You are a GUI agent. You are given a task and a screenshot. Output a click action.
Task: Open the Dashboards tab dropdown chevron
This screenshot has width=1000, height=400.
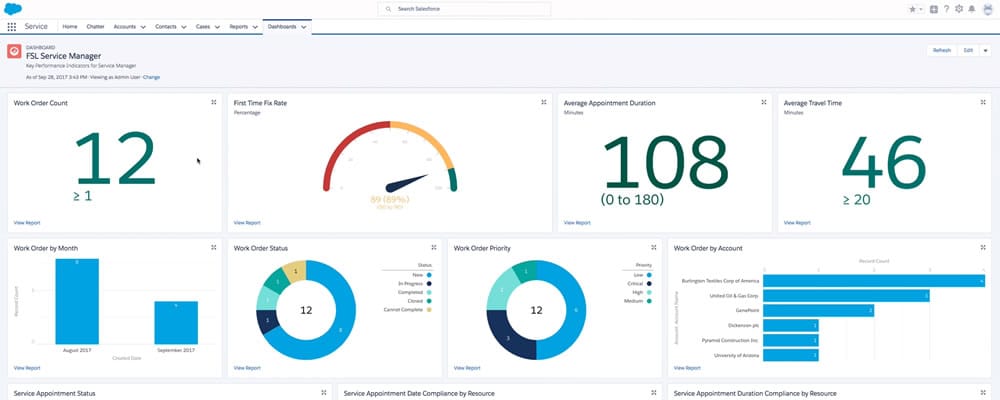pos(304,27)
